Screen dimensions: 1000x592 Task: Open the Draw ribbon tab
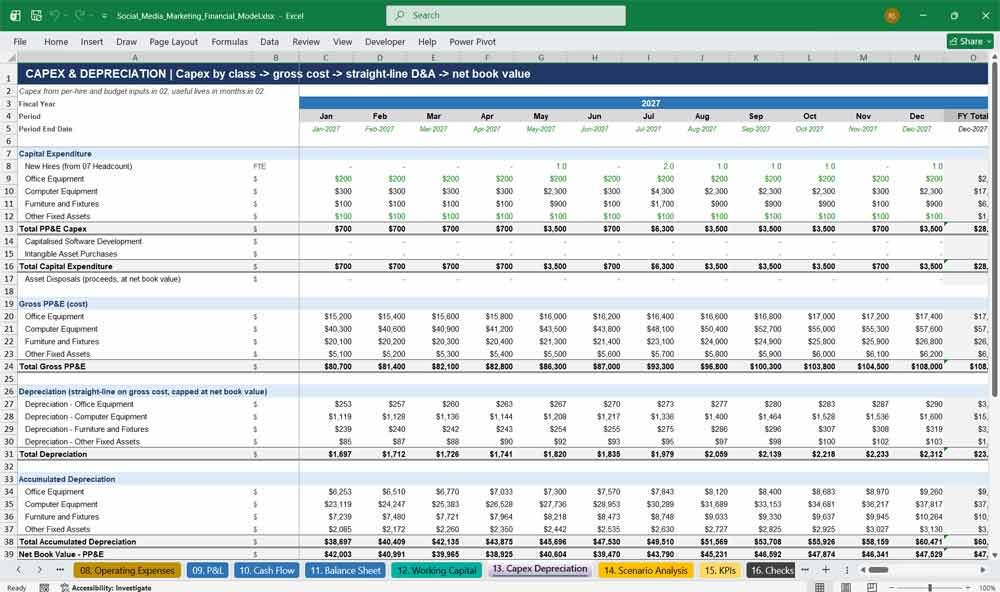pyautogui.click(x=126, y=41)
